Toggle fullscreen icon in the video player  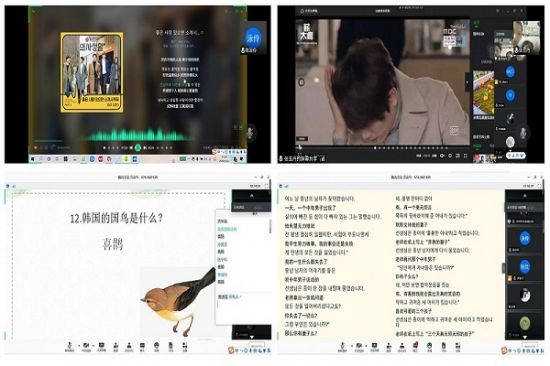pos(465,156)
